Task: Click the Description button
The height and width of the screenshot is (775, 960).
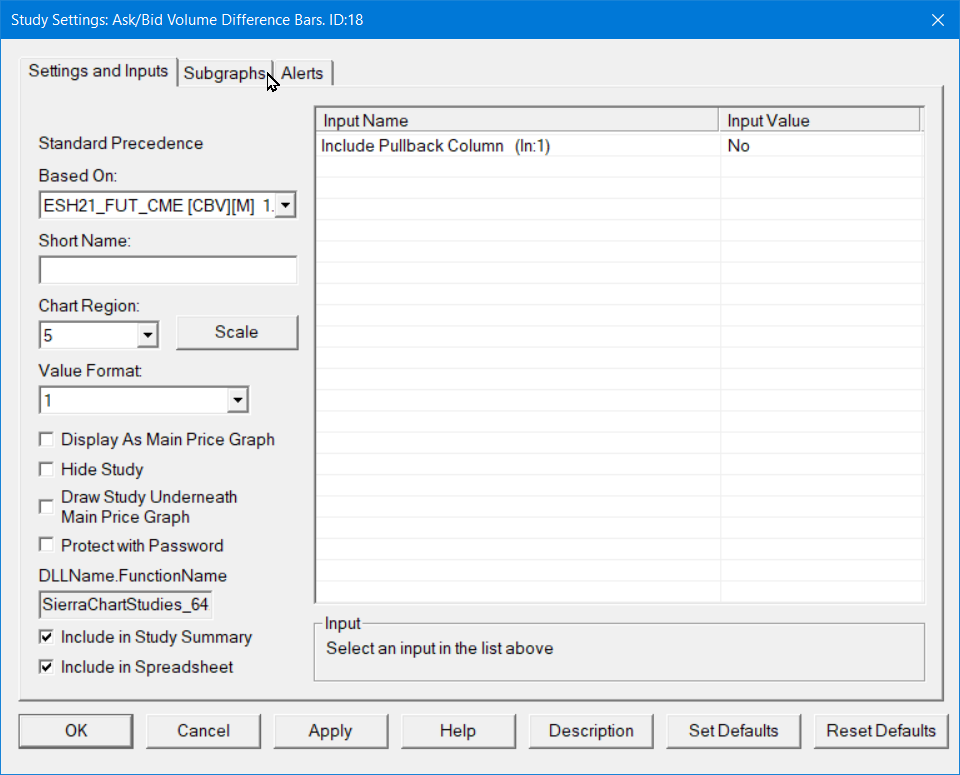Action: [x=591, y=731]
